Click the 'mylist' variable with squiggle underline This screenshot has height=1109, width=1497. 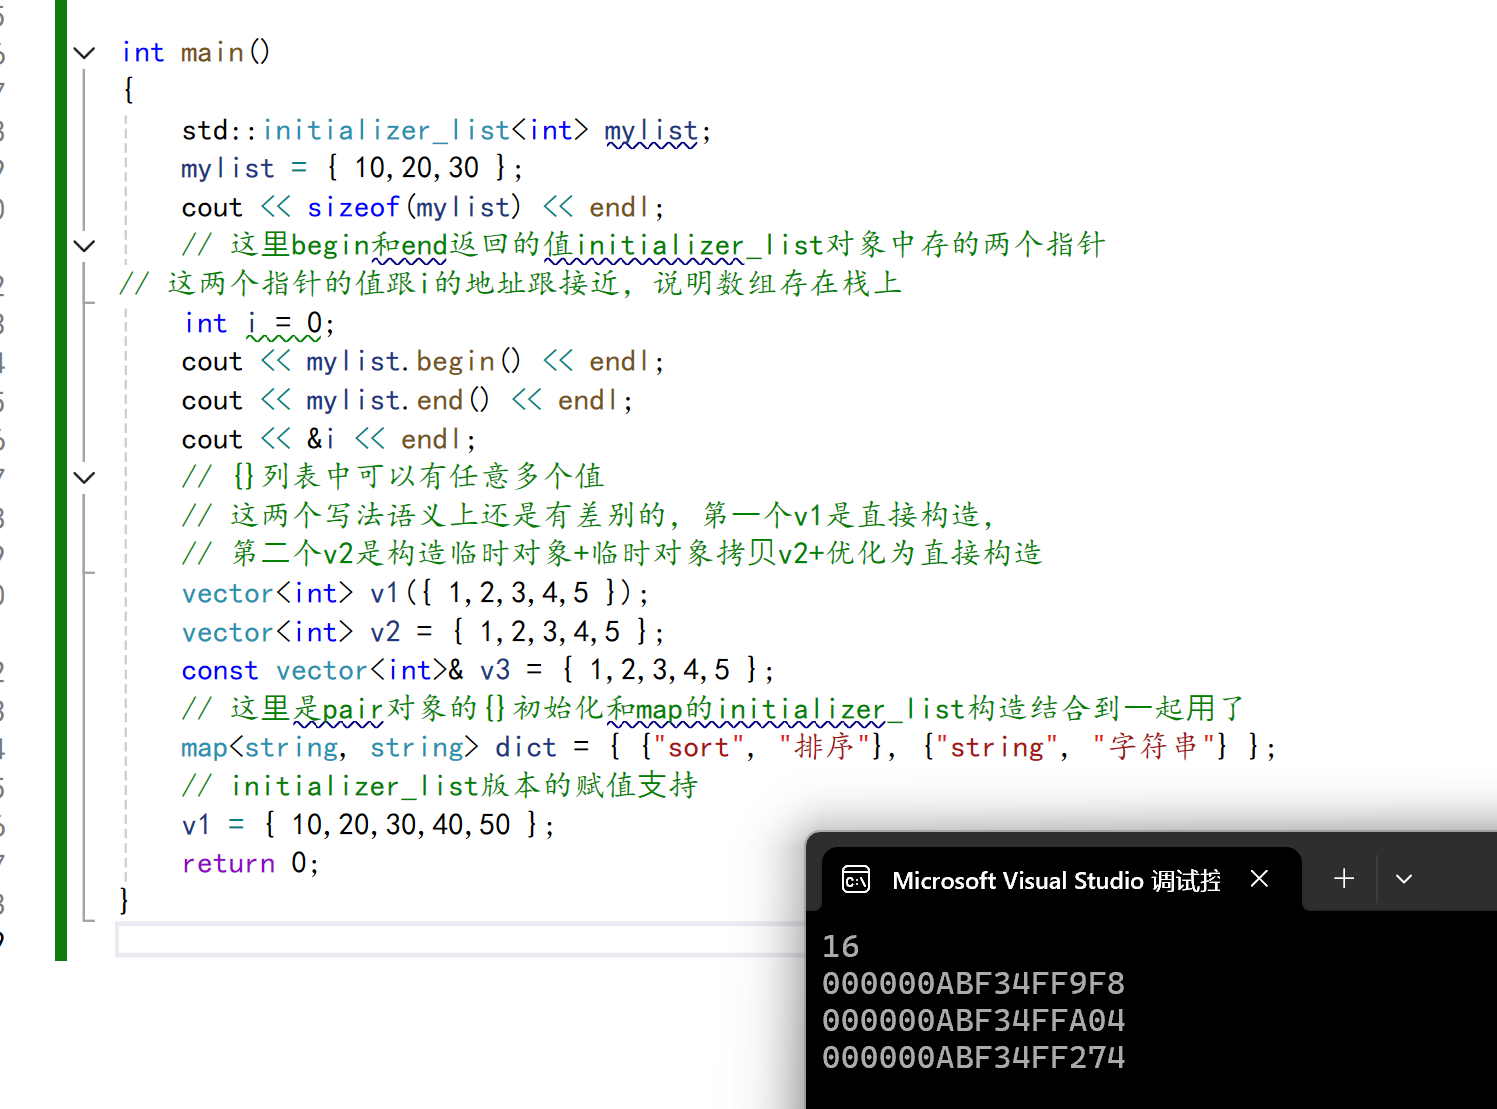651,131
